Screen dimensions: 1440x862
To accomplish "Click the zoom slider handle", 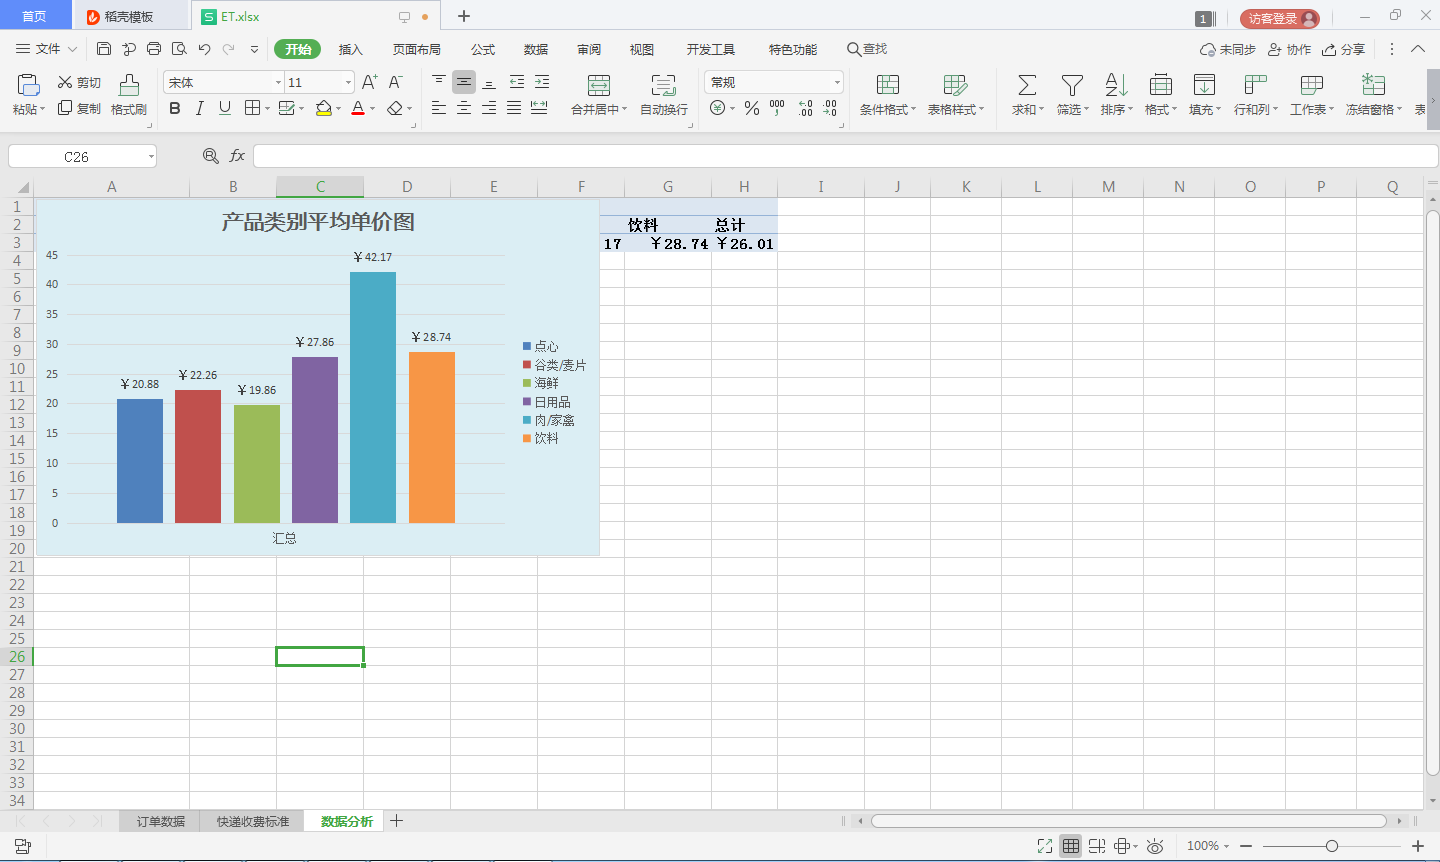I will [1332, 846].
